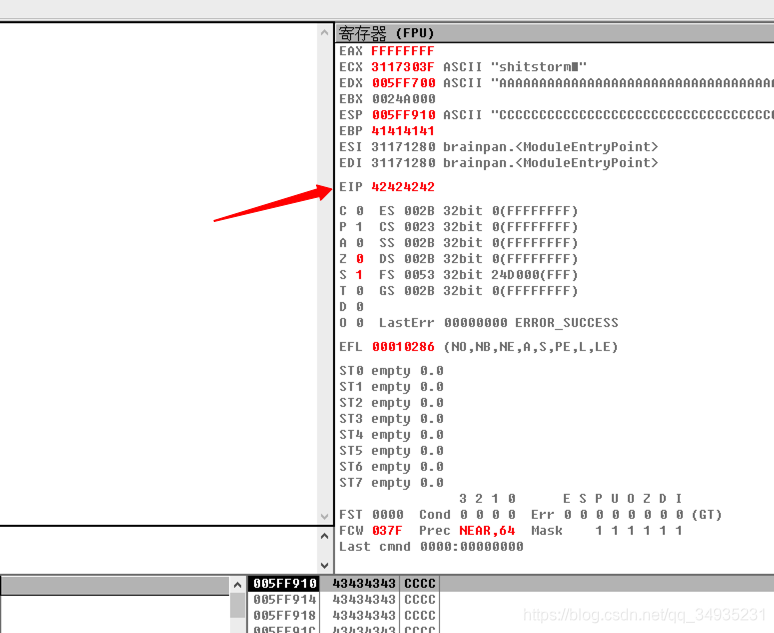This screenshot has height=633, width=774.
Task: Select the EIP value 42424242
Action: [402, 187]
